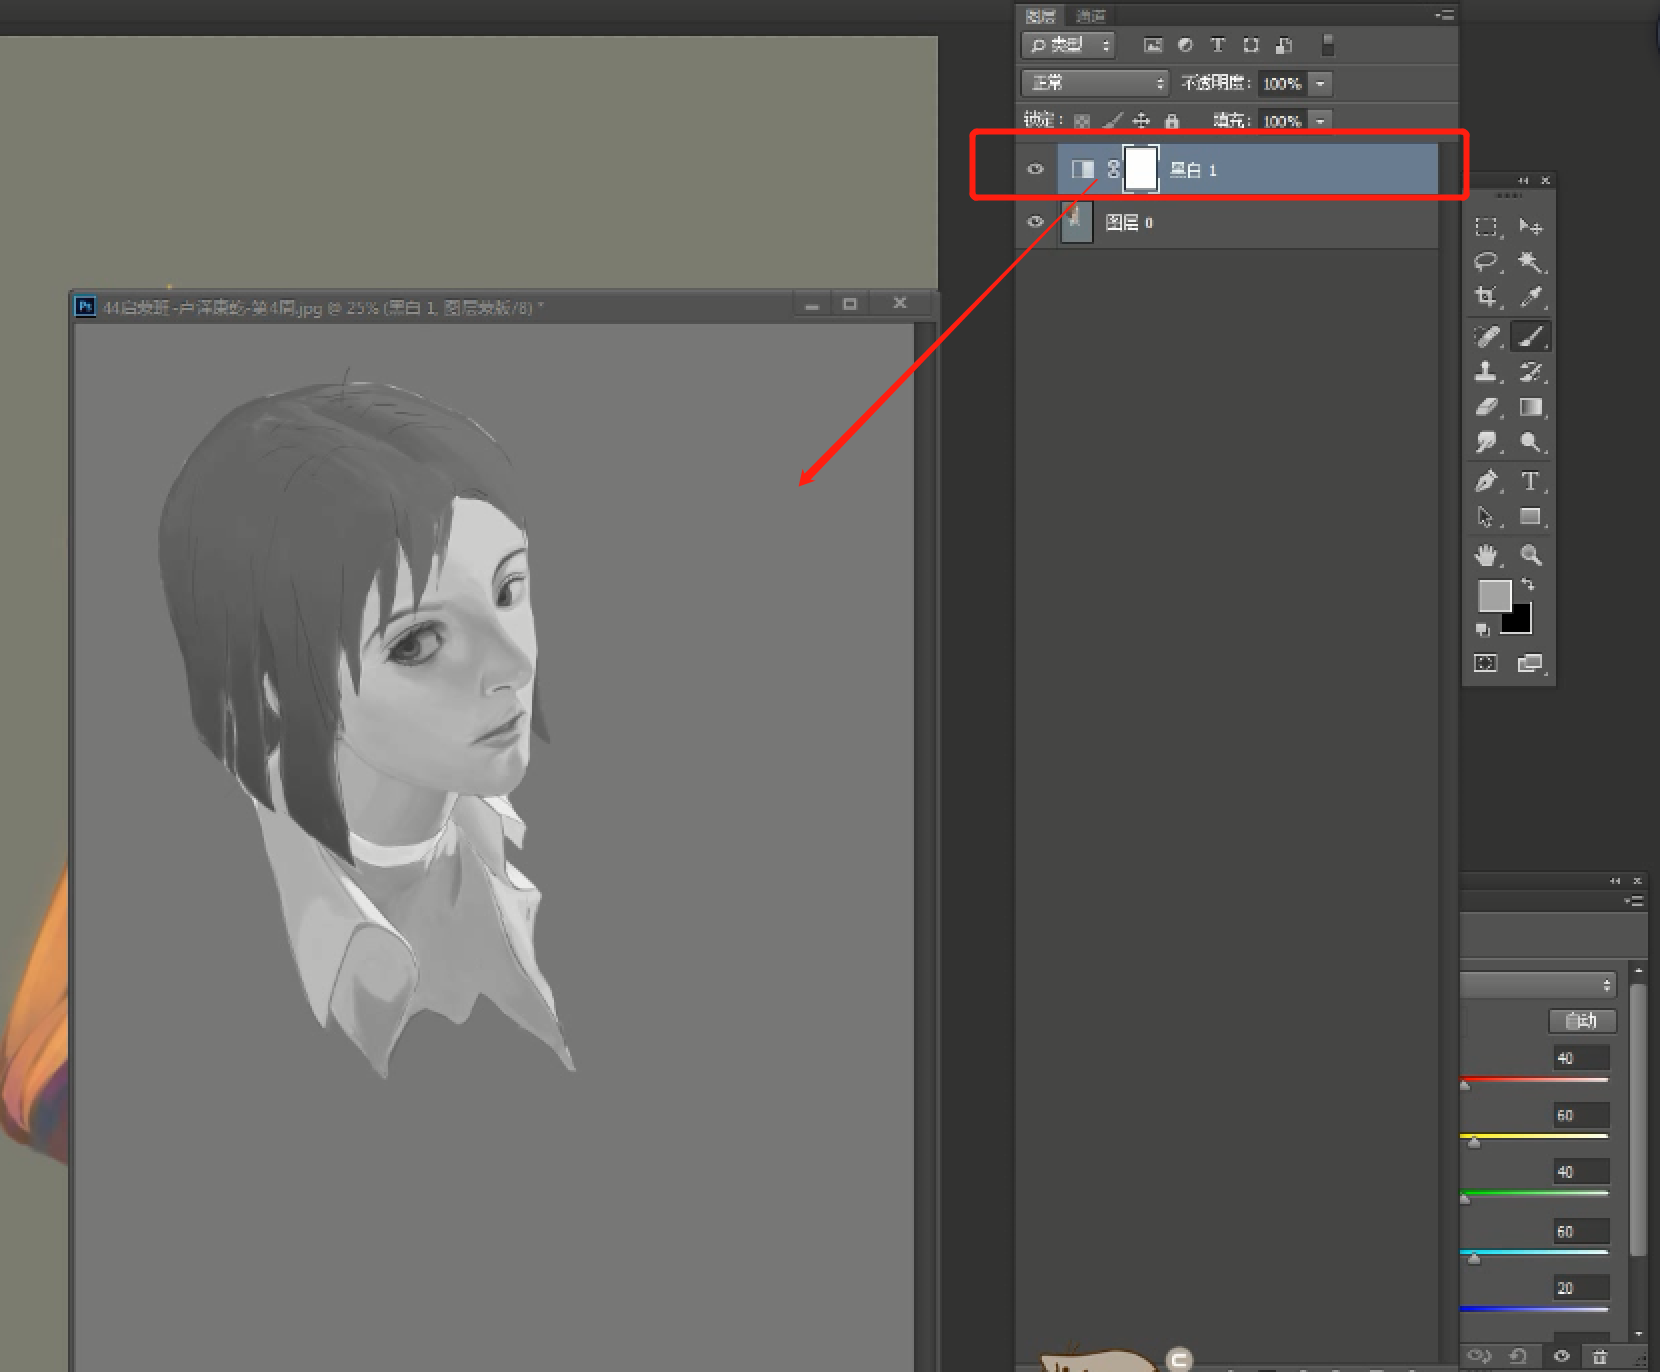Viewport: 1660px width, 1372px height.
Task: Select the Eraser tool
Action: coord(1486,407)
